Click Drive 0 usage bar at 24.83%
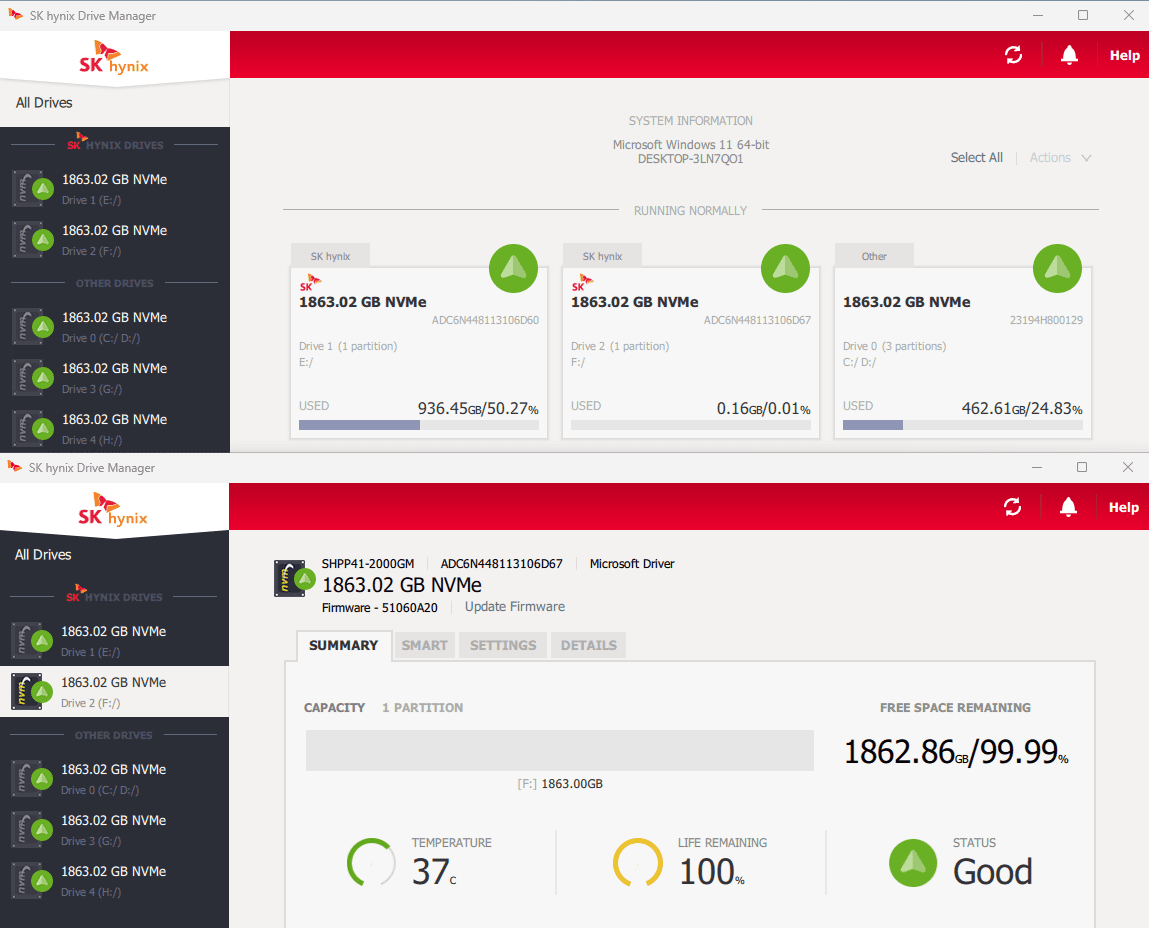This screenshot has width=1149, height=928. coord(963,425)
